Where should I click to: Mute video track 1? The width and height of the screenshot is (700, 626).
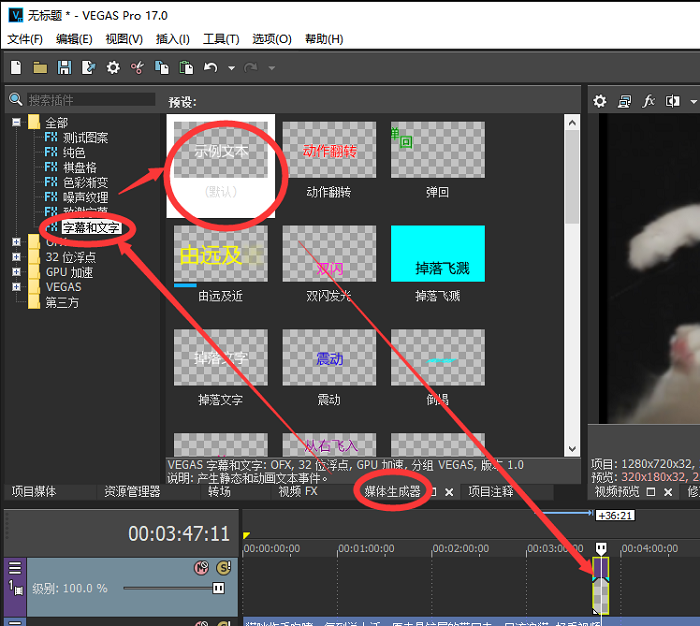tap(201, 568)
